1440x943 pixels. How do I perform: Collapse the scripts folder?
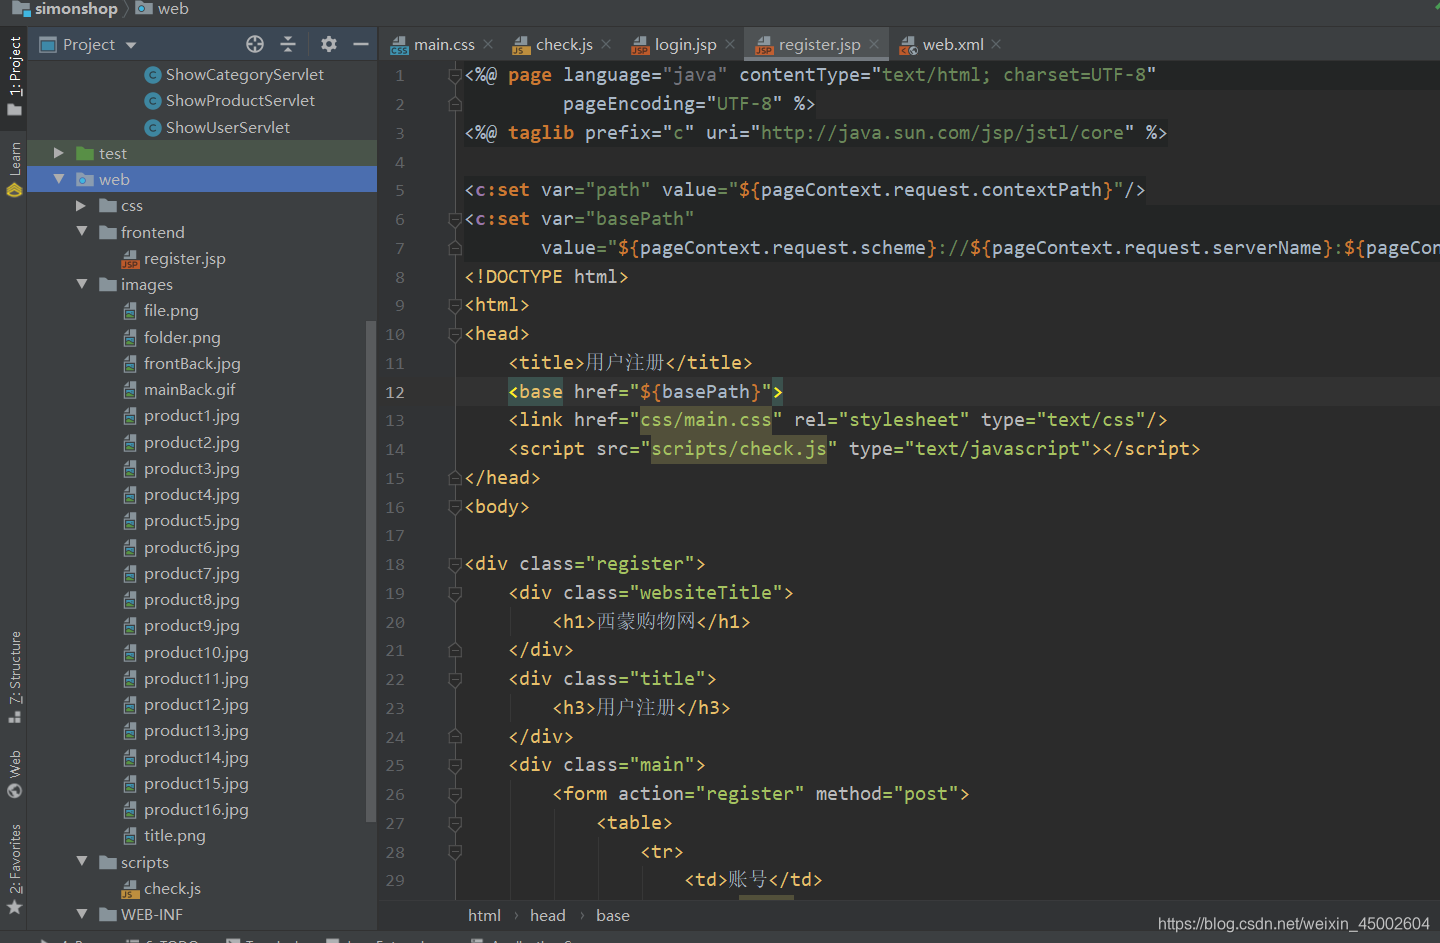(81, 862)
